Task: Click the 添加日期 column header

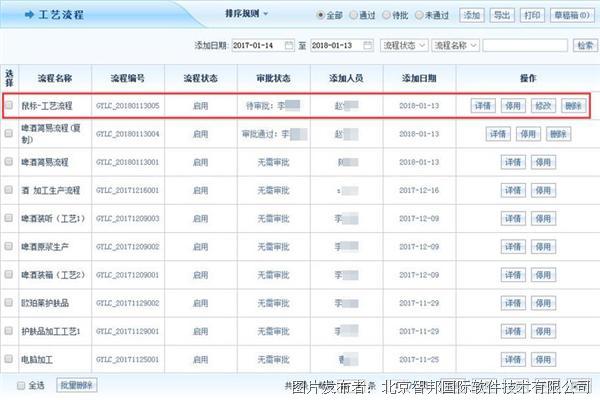Action: coord(419,78)
